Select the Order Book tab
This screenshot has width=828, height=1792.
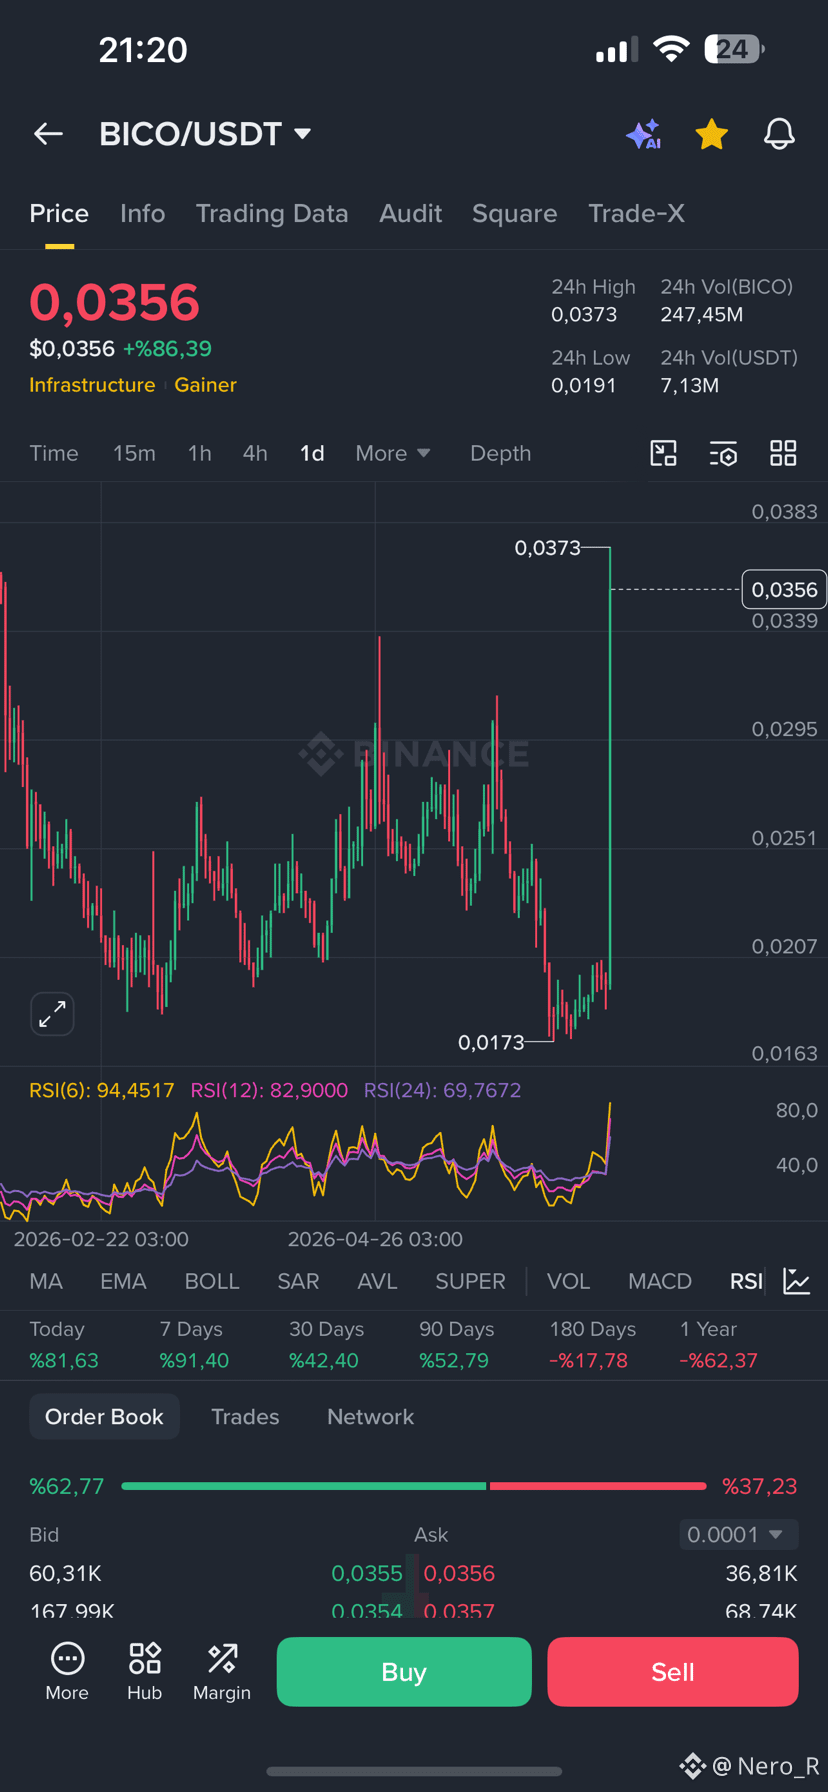(x=104, y=1416)
